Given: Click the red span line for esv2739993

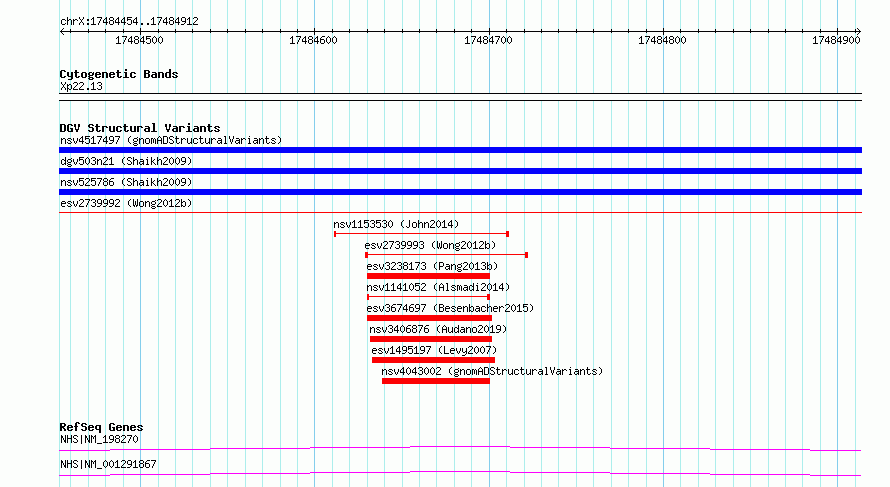Looking at the screenshot, I should pos(447,255).
